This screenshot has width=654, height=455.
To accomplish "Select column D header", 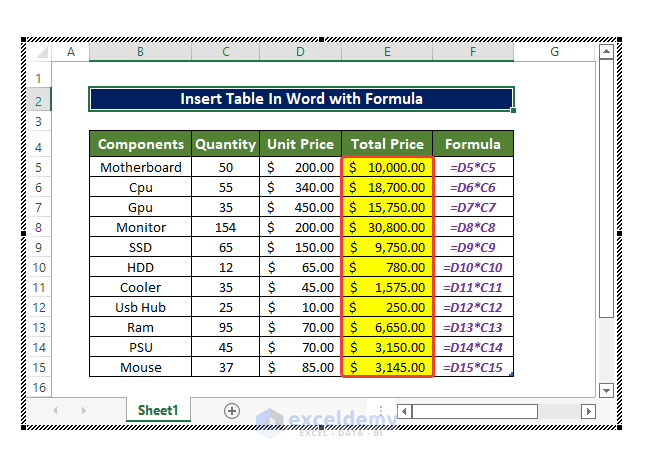I will 300,52.
